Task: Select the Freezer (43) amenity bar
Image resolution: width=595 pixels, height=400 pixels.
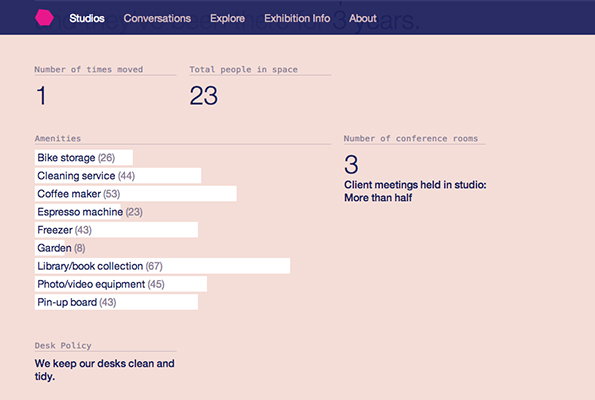Action: [x=116, y=230]
